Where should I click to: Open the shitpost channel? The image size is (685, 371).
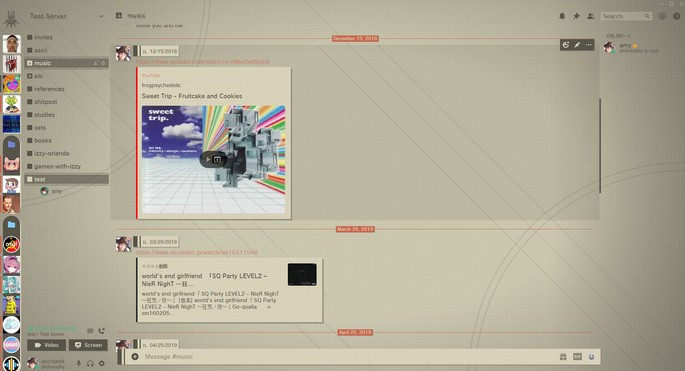66,102
